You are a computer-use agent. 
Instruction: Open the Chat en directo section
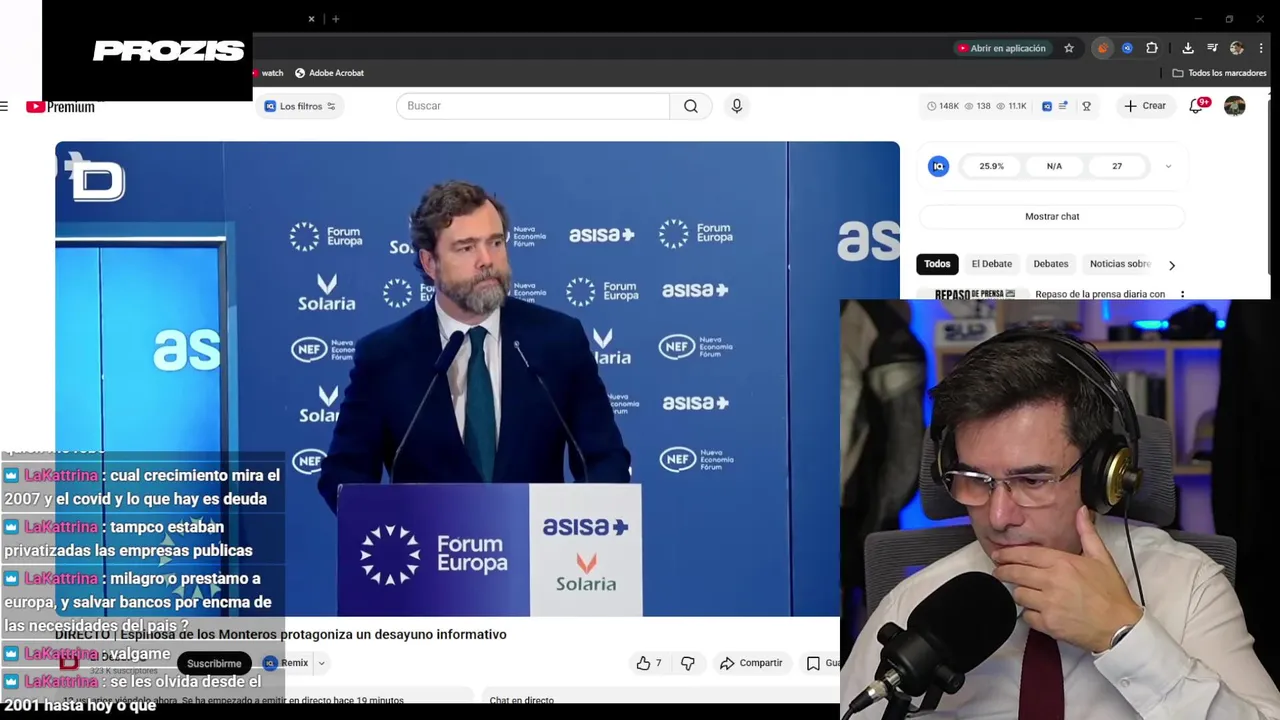(x=521, y=700)
